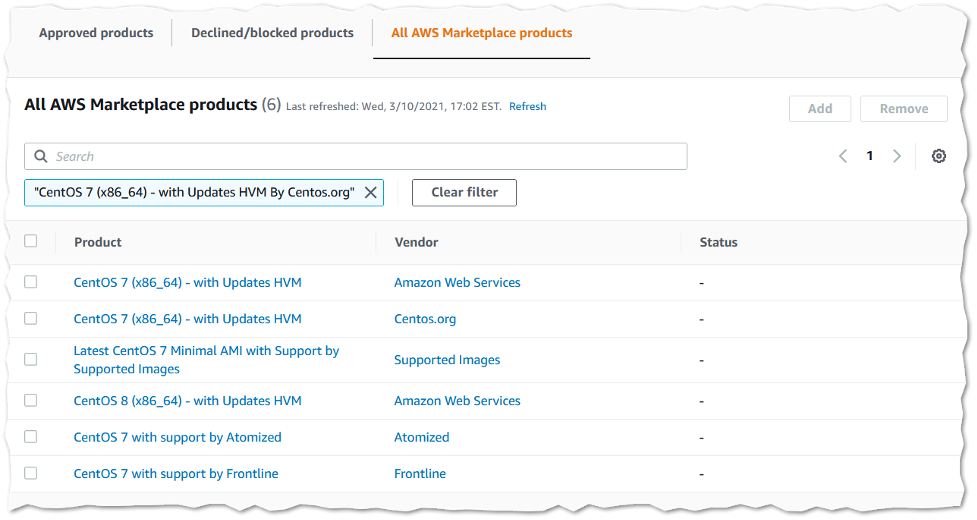
Task: Click the Add button
Action: pos(820,109)
